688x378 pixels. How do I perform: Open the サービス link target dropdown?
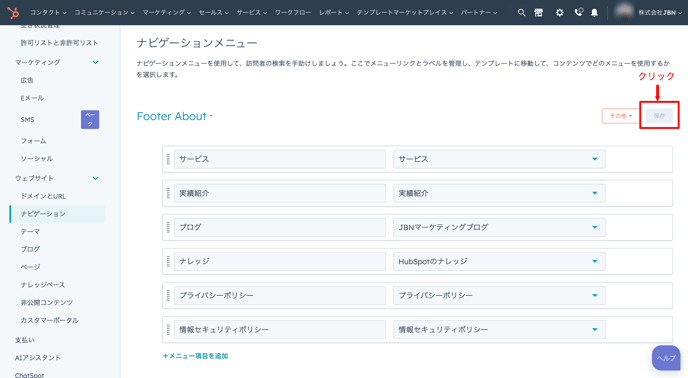pos(499,159)
